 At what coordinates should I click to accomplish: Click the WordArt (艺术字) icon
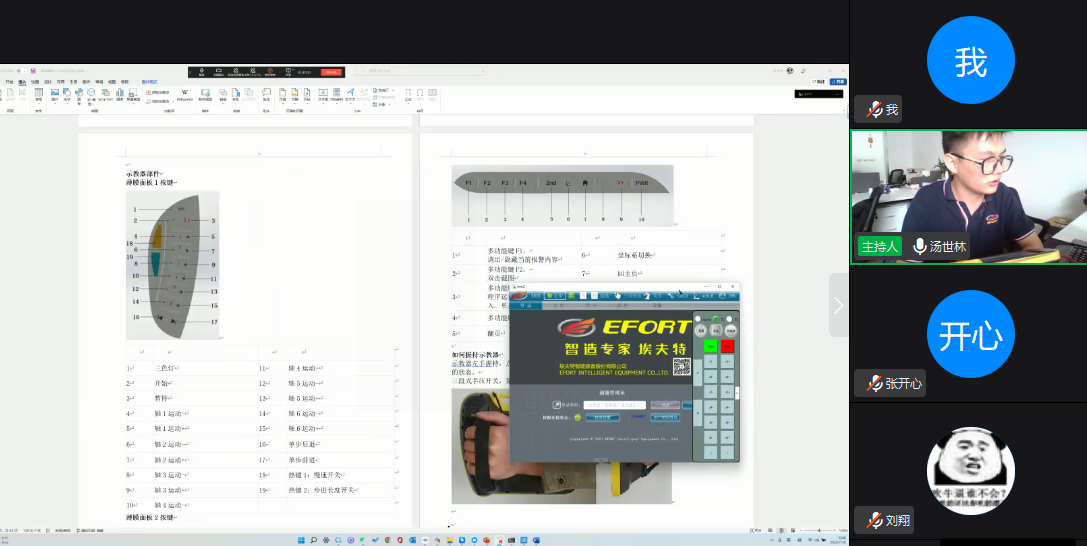point(351,95)
